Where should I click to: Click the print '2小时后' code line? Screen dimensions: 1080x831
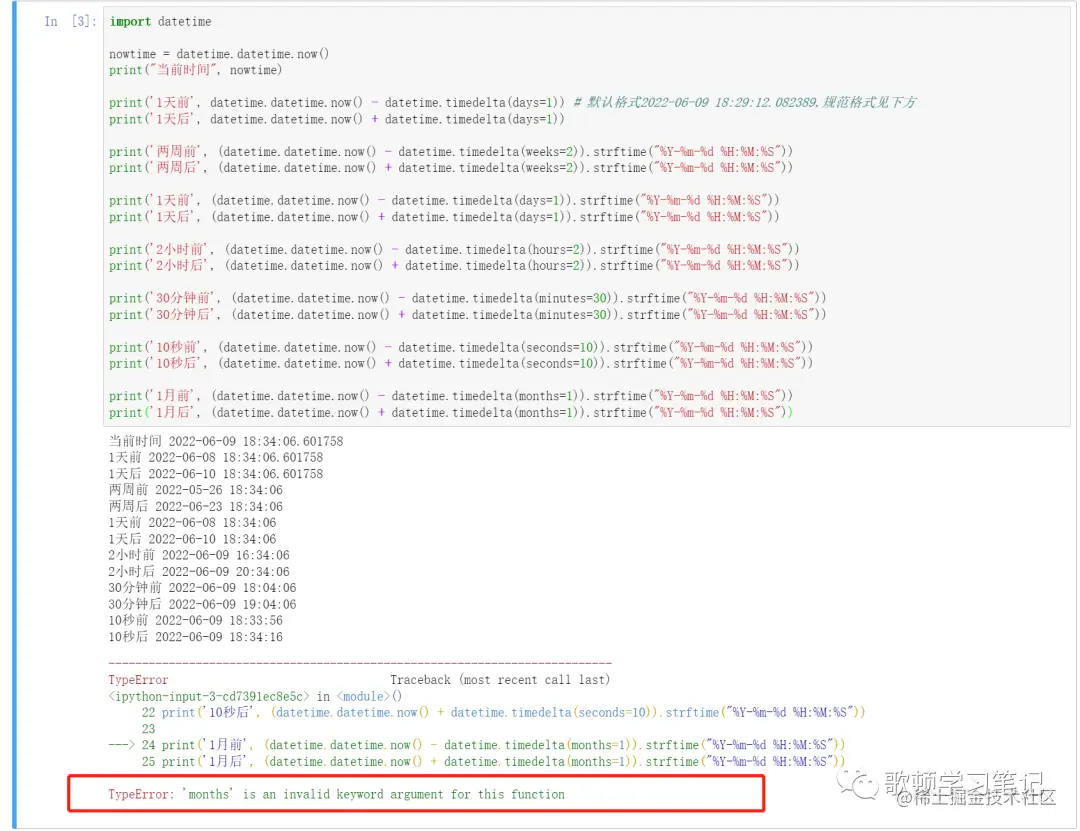[454, 265]
